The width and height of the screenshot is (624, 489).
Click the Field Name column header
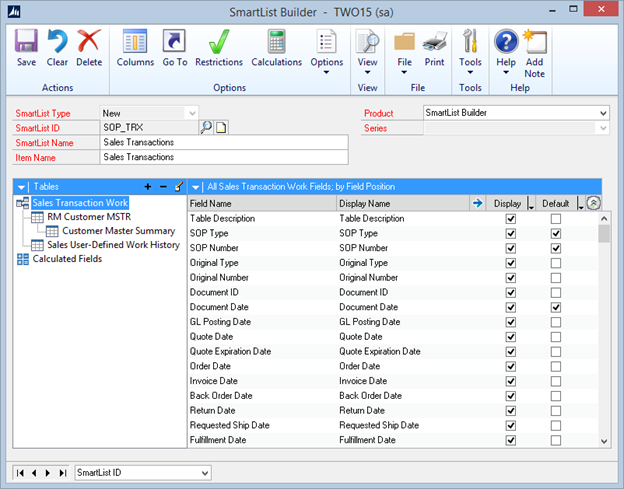coord(262,204)
